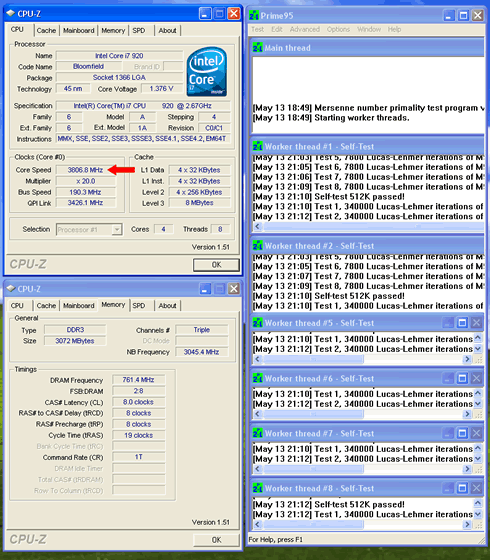Click the QPI Link value 3426.1 MHz

point(85,203)
